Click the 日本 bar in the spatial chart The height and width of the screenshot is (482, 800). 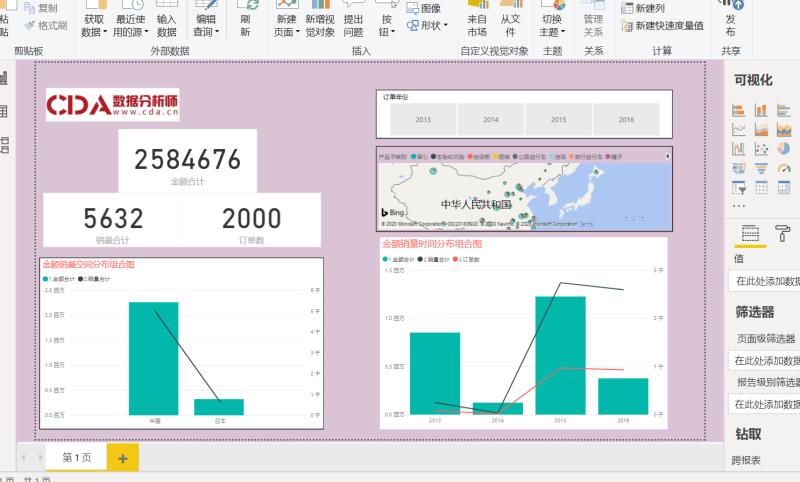click(x=219, y=407)
